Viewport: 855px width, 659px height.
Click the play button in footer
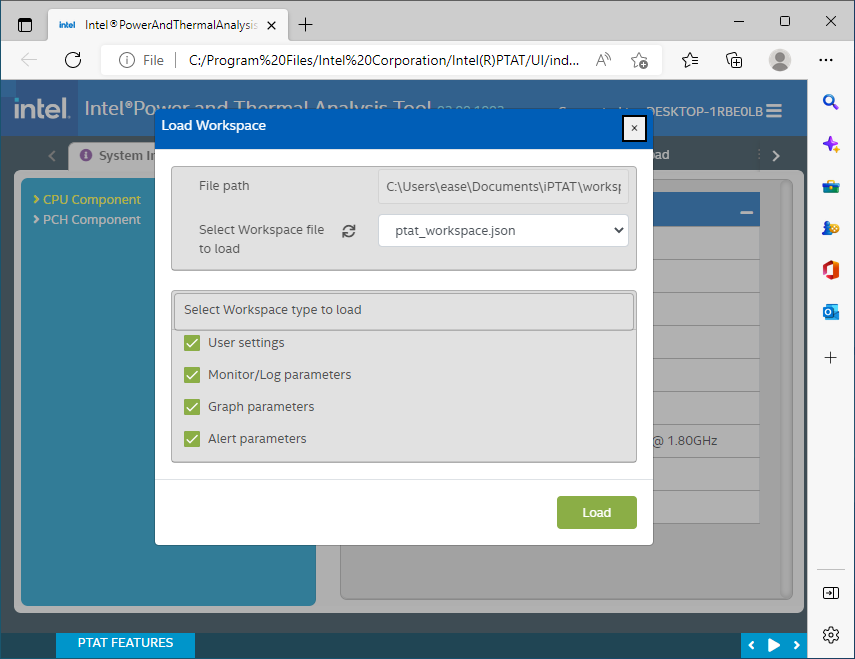click(x=774, y=645)
